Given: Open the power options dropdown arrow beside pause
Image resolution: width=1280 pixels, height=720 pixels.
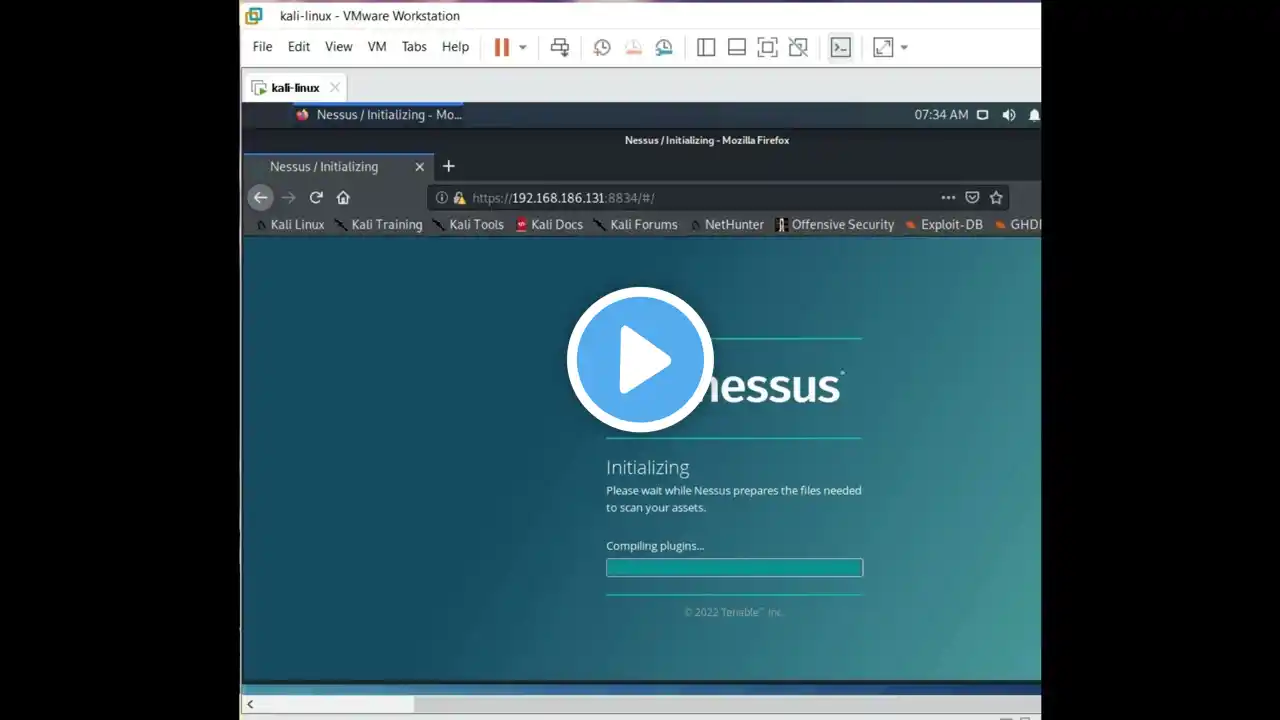Looking at the screenshot, I should pos(522,48).
